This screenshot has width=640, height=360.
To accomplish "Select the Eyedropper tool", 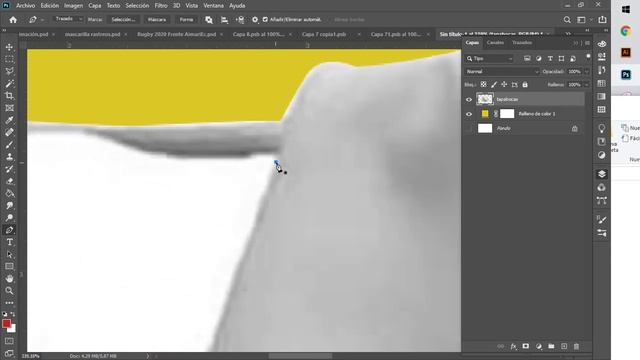I will [x=9, y=120].
